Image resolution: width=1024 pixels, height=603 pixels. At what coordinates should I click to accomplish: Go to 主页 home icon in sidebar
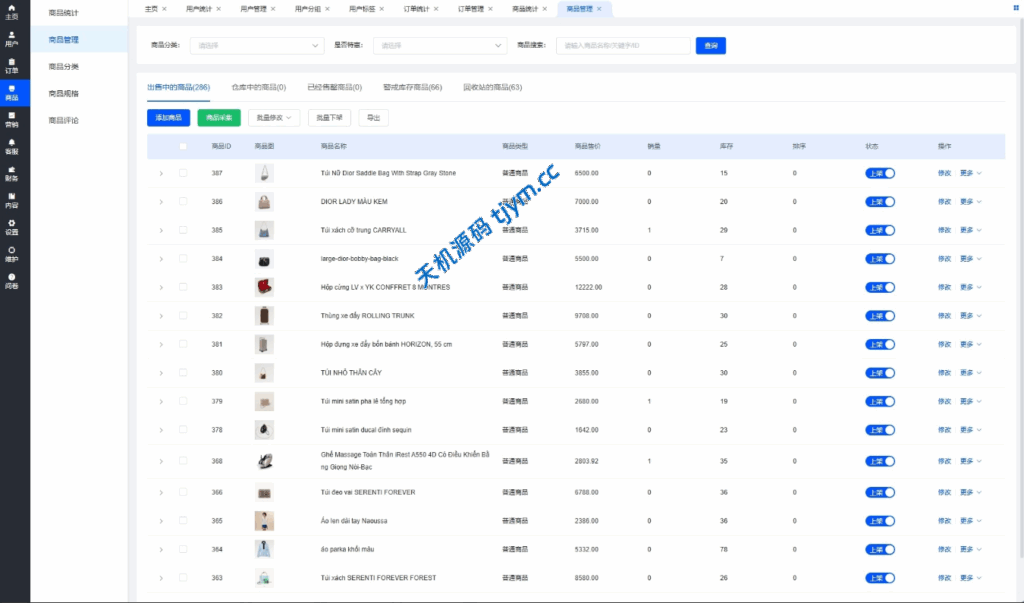[12, 12]
